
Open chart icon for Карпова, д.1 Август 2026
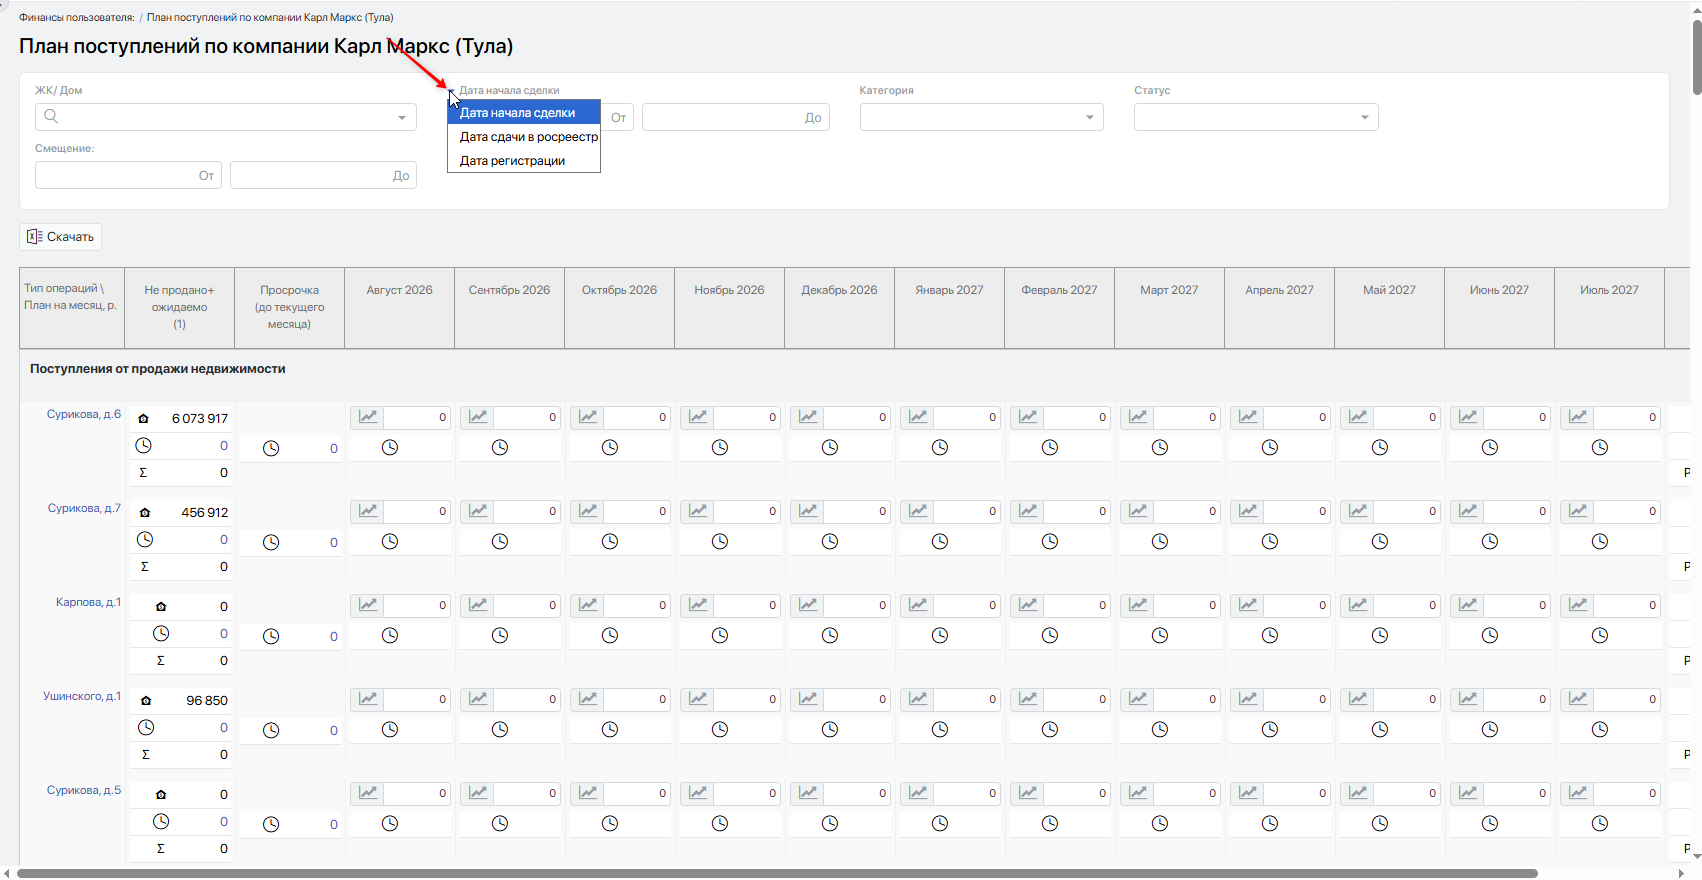coord(368,605)
